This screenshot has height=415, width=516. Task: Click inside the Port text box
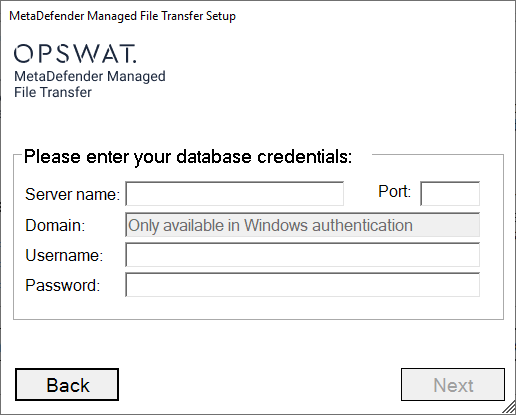450,194
